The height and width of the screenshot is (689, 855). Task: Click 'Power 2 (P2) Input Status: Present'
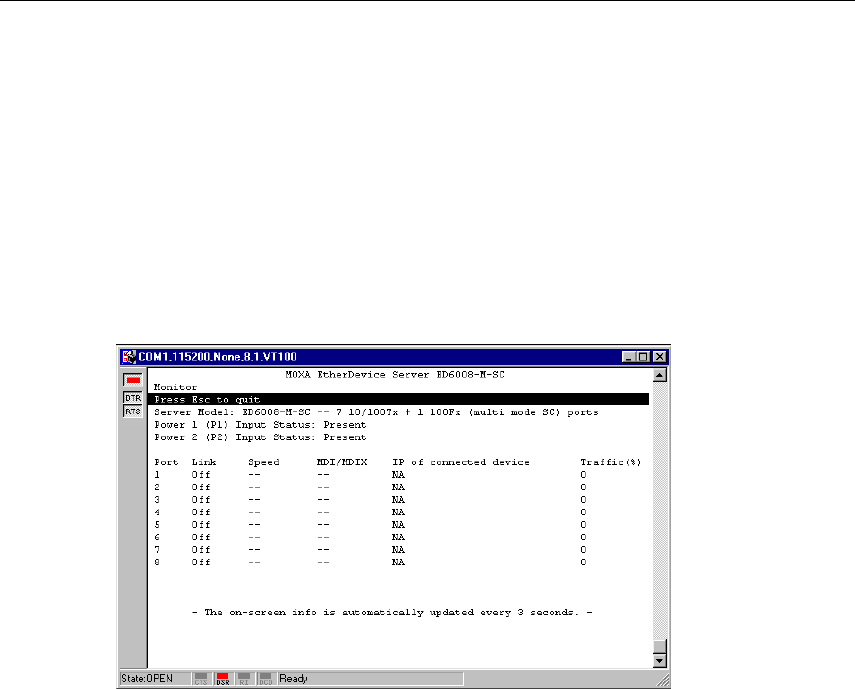(x=260, y=437)
